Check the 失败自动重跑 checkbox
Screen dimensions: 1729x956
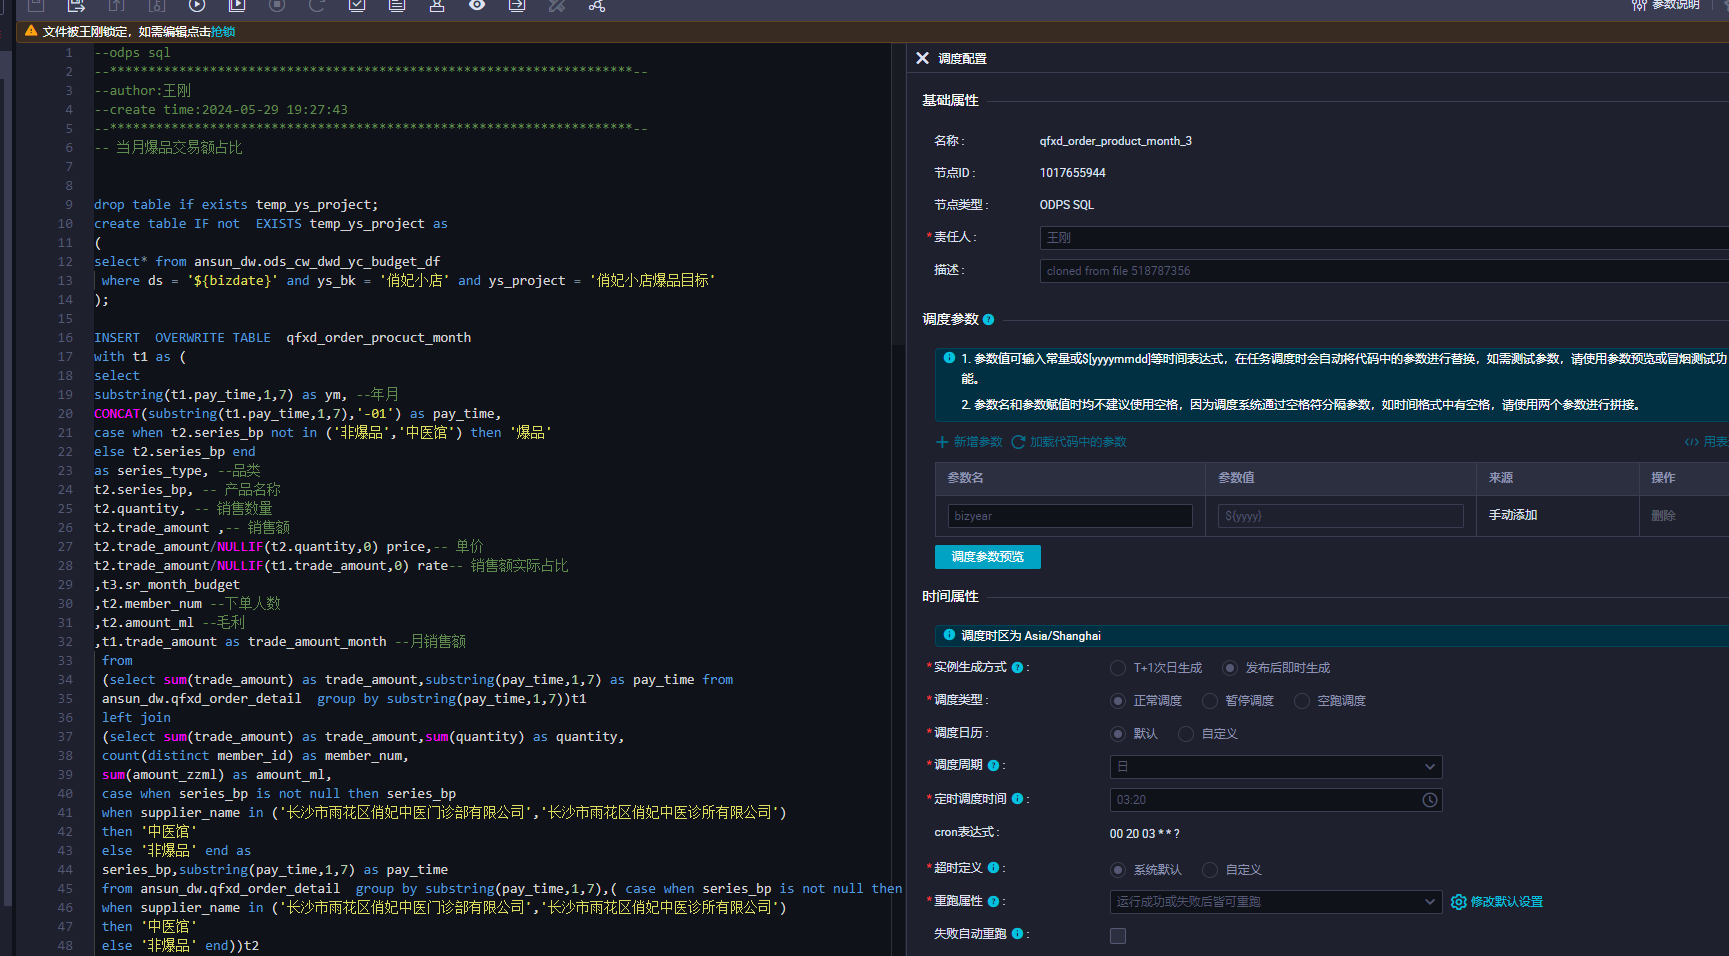(x=1118, y=936)
